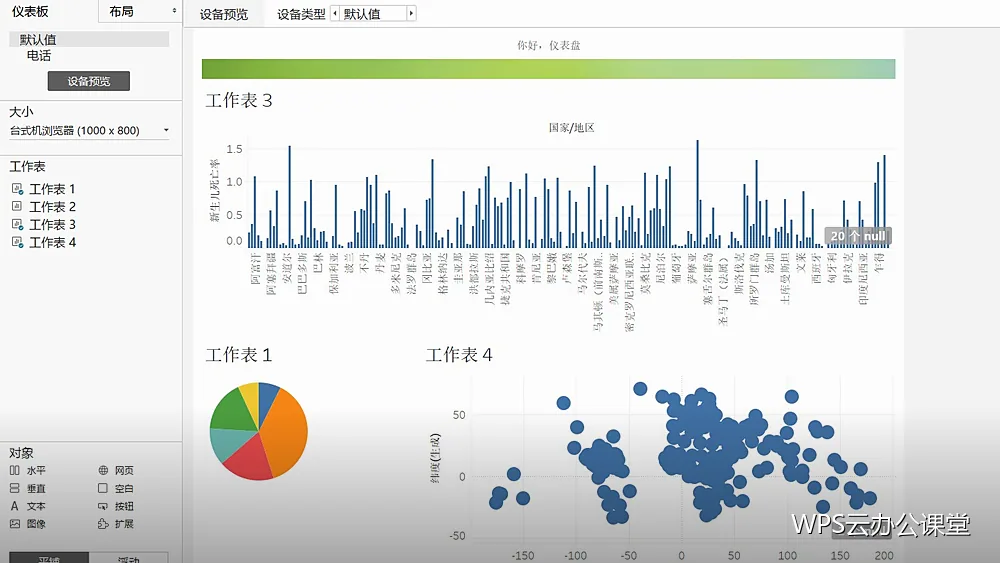Select the 你好，仪表盘 dashboard title
The height and width of the screenshot is (563, 1000).
548,45
